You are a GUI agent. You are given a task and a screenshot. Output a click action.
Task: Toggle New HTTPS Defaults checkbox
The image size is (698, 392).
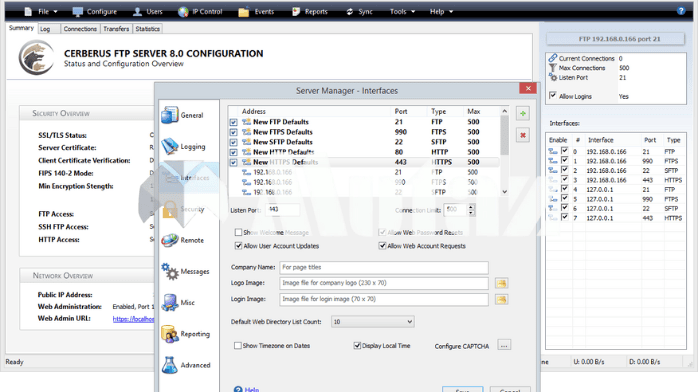(x=233, y=162)
